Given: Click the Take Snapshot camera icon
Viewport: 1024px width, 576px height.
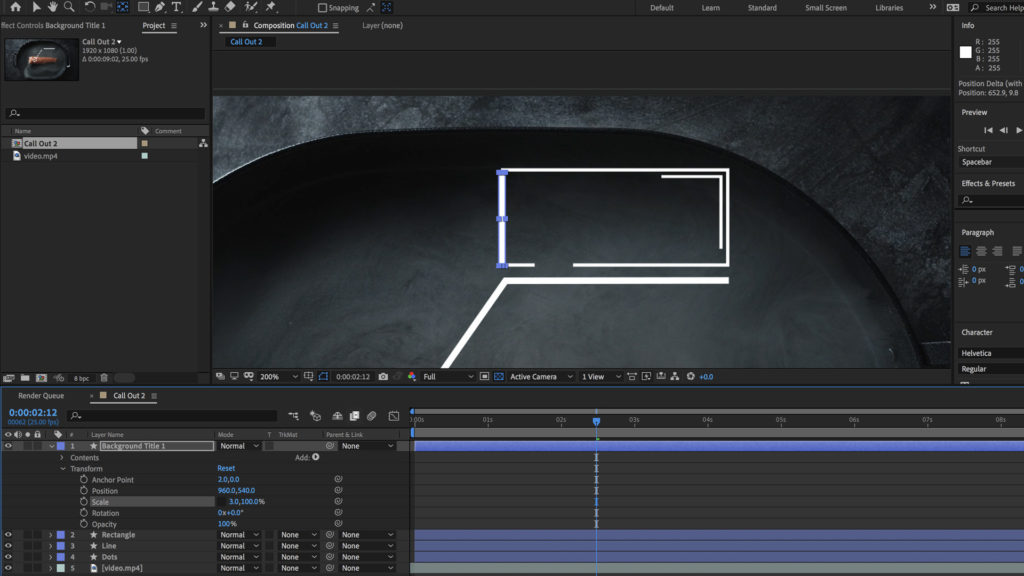Looking at the screenshot, I should coord(383,377).
